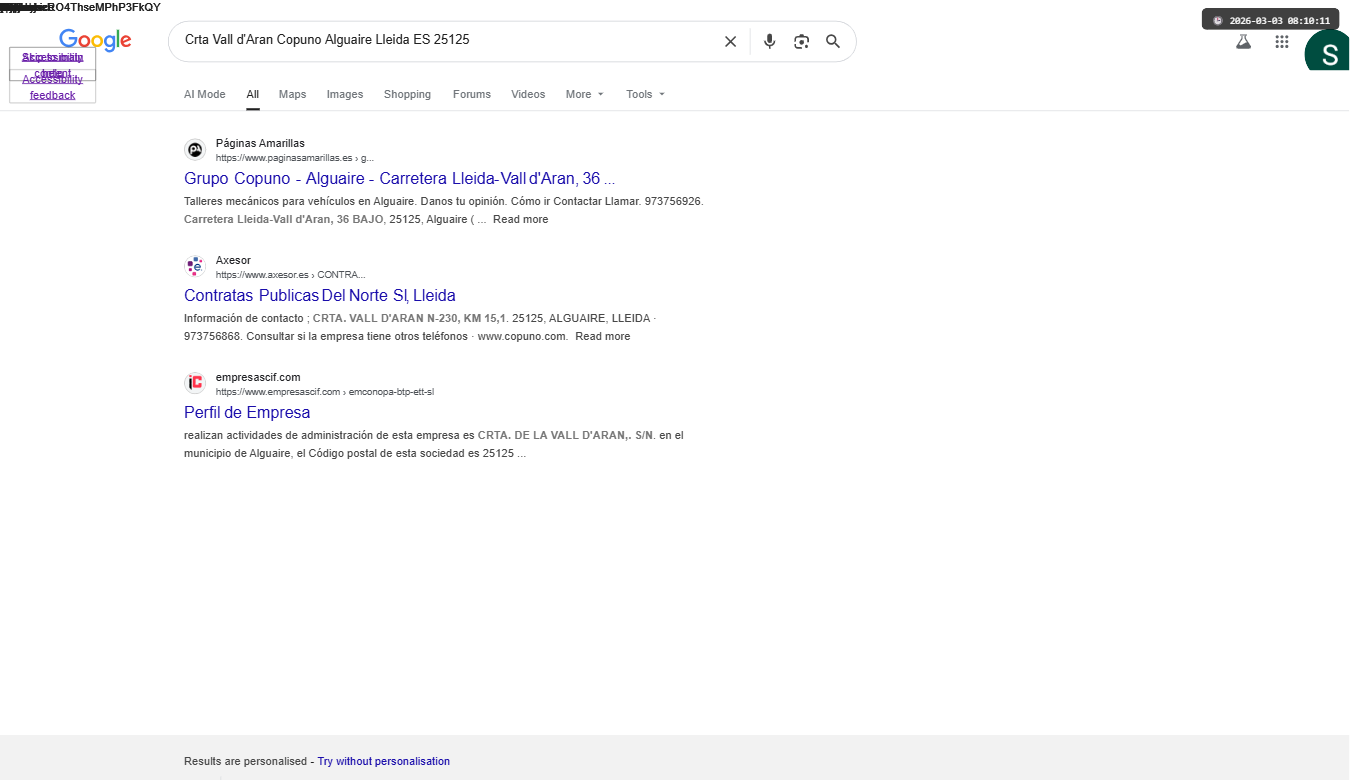The image size is (1367, 780).
Task: Click the Páginas Amarillas site name
Action: (260, 143)
